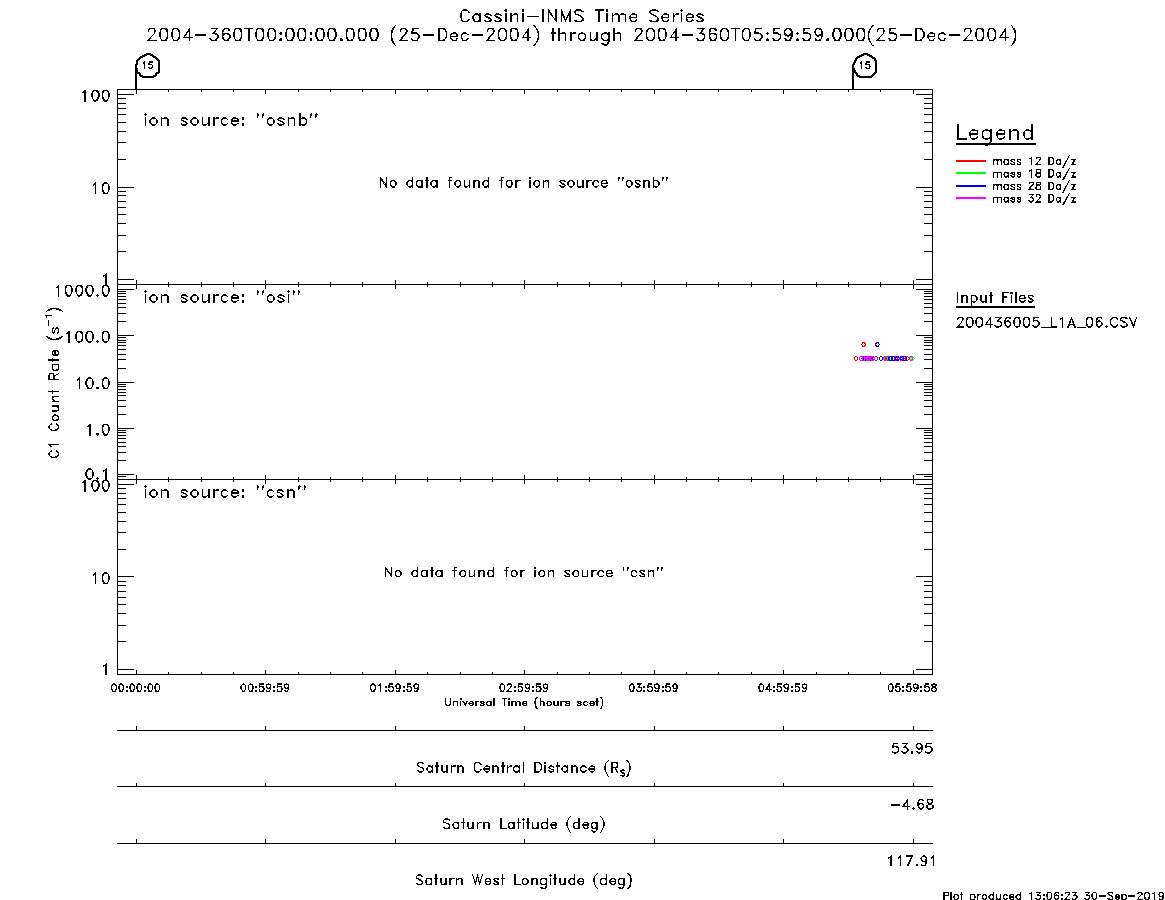The image size is (1165, 900).
Task: Click the Saturn West Longitude label
Action: (x=524, y=881)
